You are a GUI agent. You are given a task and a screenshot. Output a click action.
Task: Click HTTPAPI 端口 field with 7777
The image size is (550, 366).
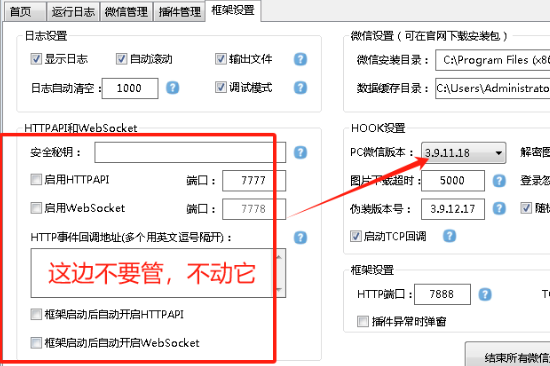254,180
